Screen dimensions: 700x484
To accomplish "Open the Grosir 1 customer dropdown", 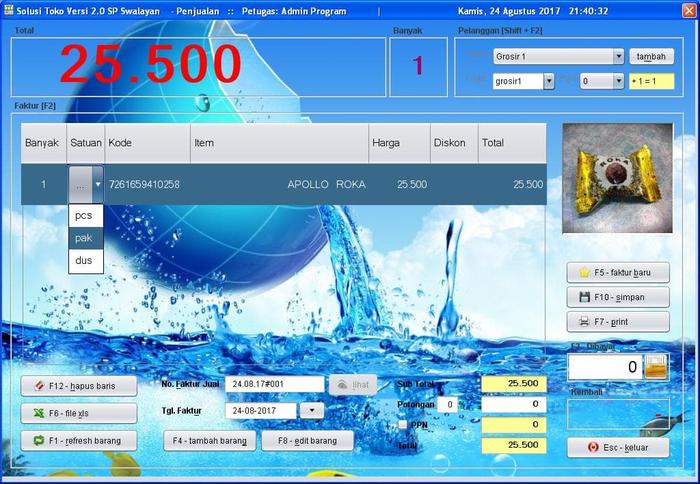I will (x=618, y=57).
